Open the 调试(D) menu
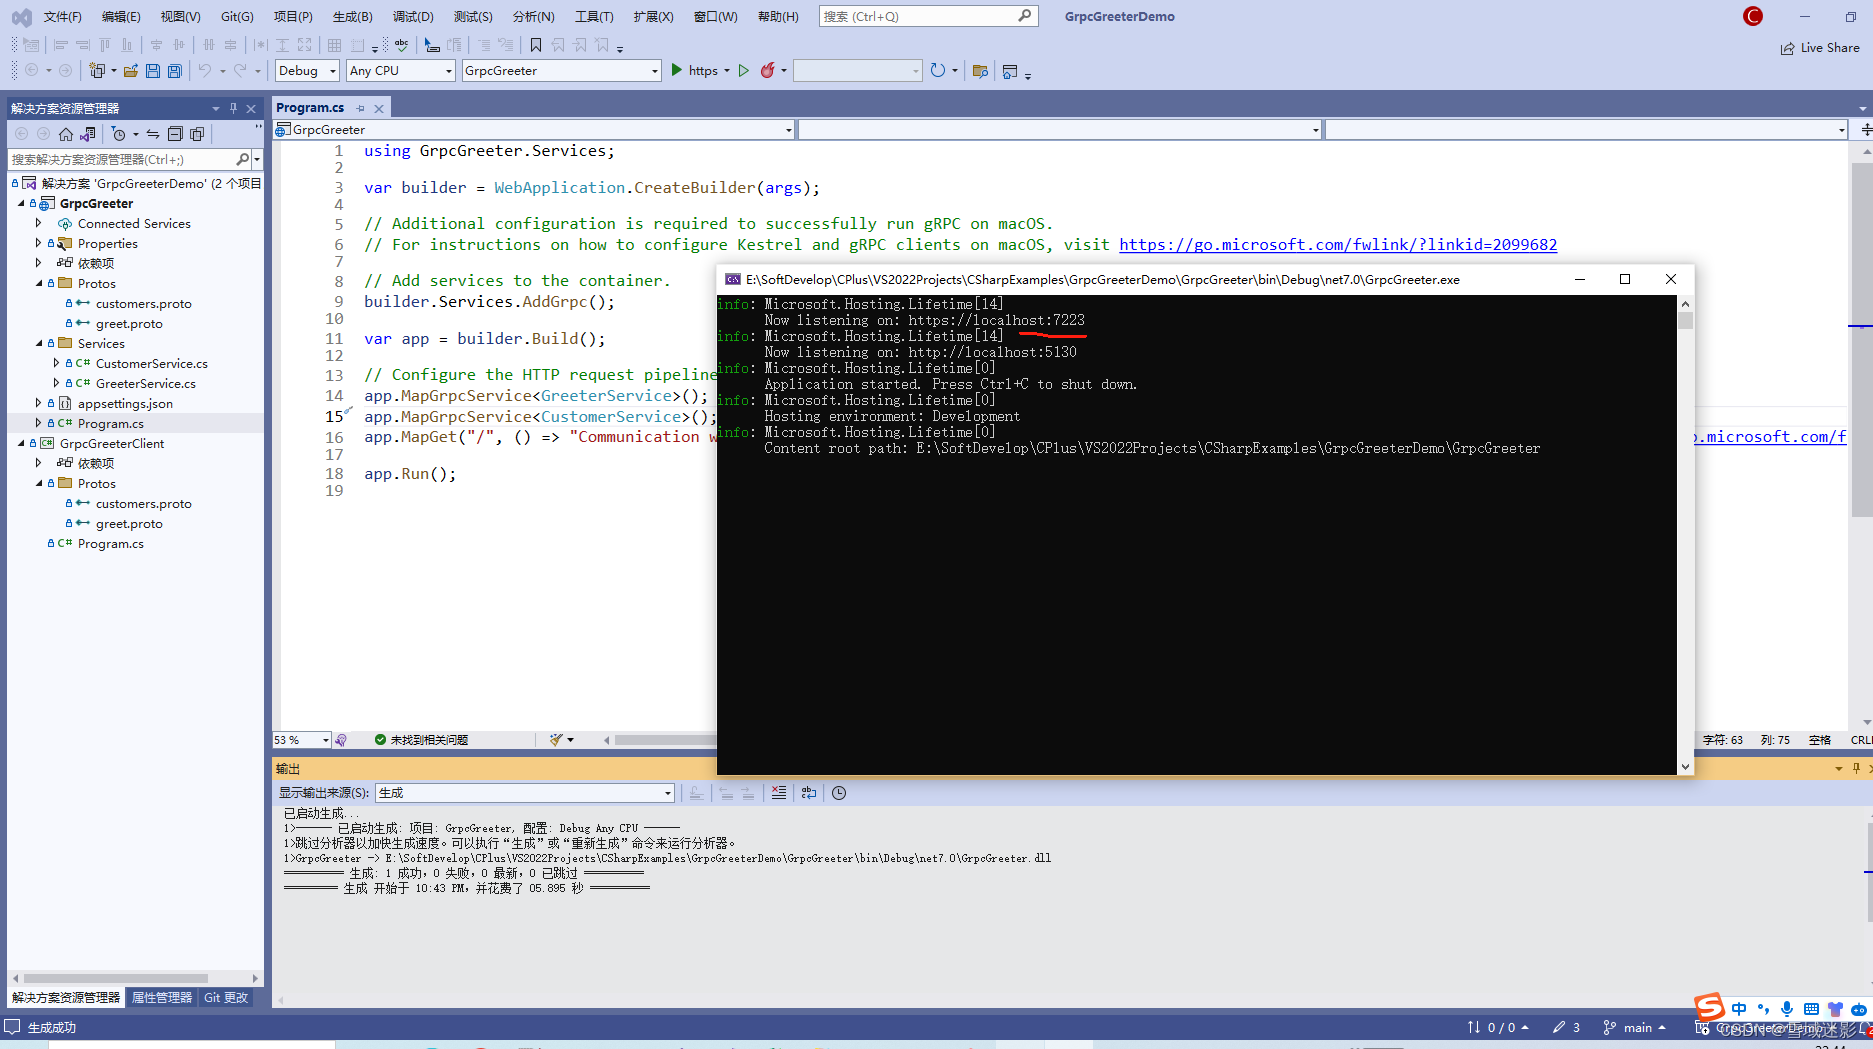 413,16
